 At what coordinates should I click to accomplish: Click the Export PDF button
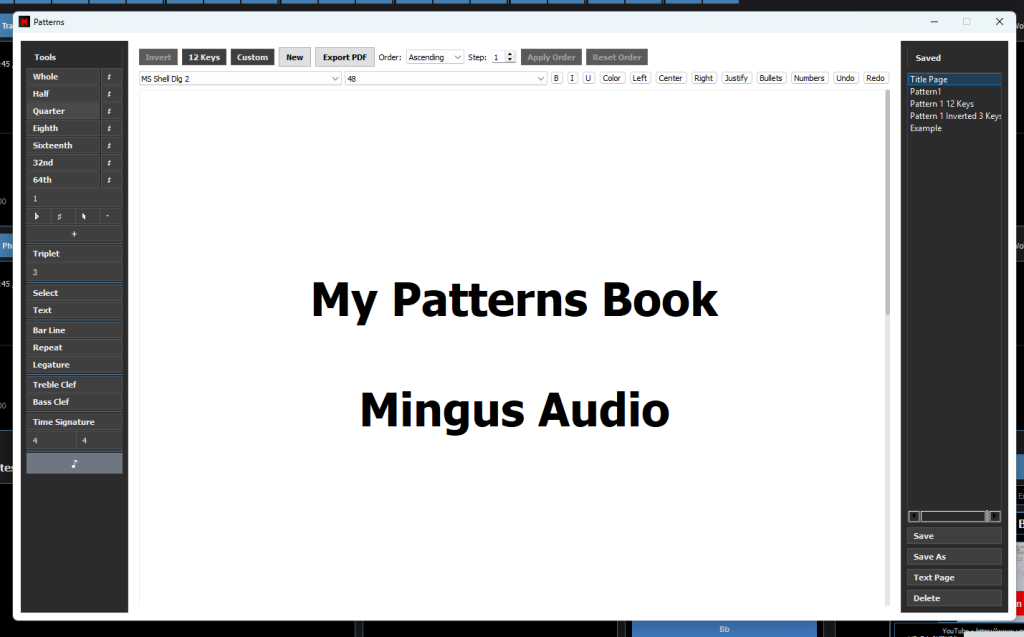point(344,57)
